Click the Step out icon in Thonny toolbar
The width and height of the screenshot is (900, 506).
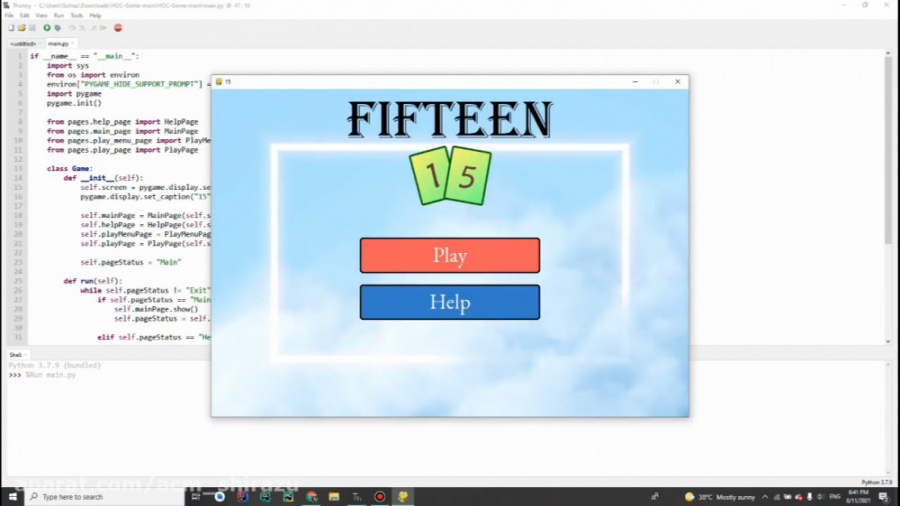92,28
